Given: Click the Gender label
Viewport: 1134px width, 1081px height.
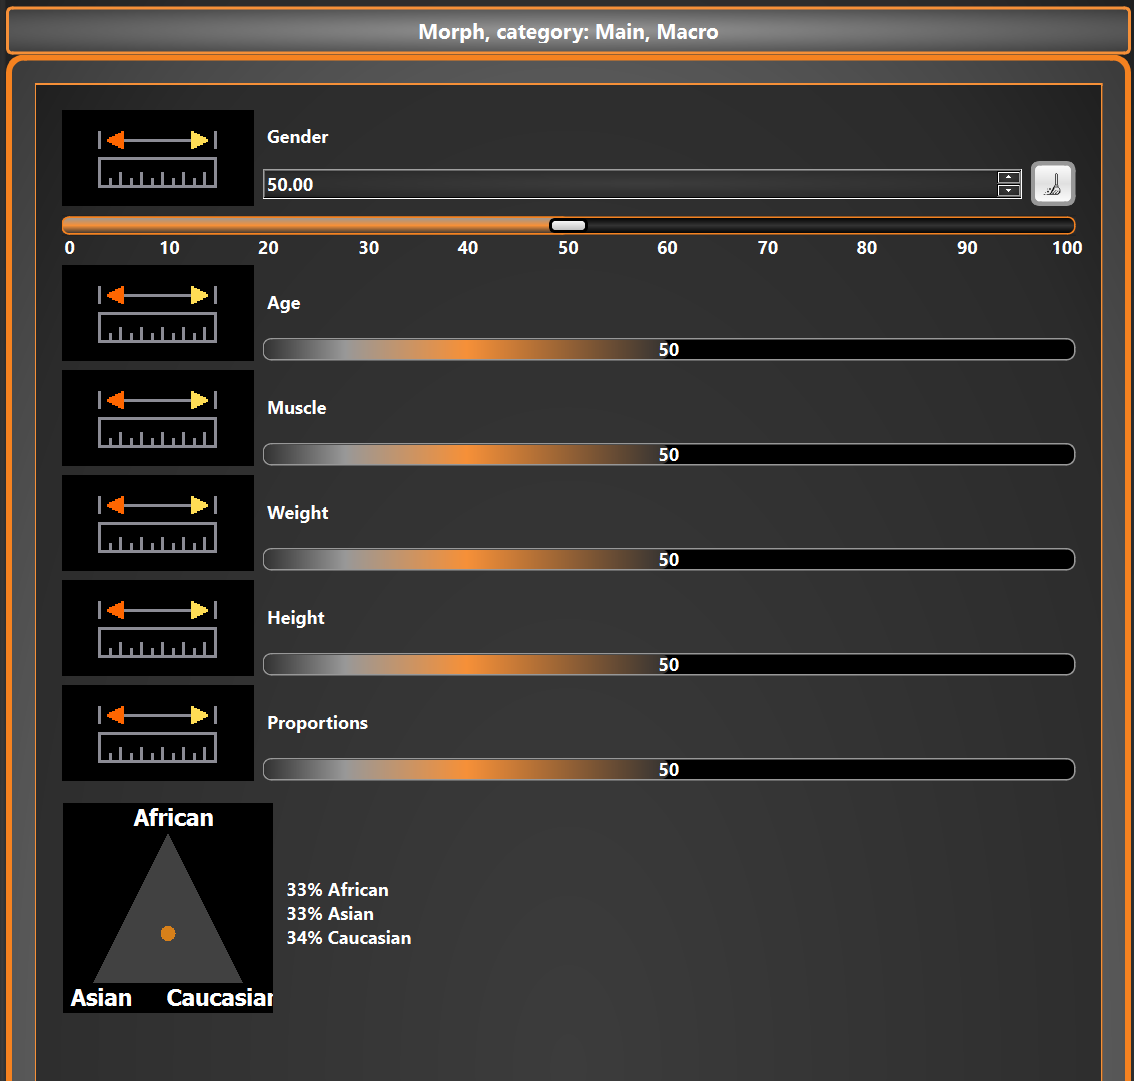Looking at the screenshot, I should click(297, 137).
